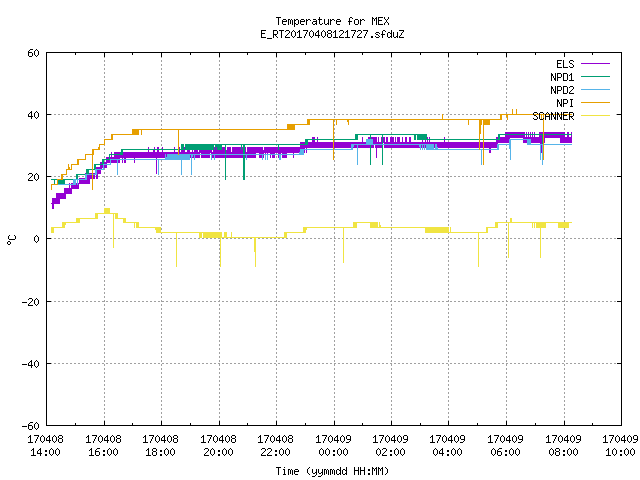Click the y-axis value 40
Screen dimensions: 640x480
[33, 115]
